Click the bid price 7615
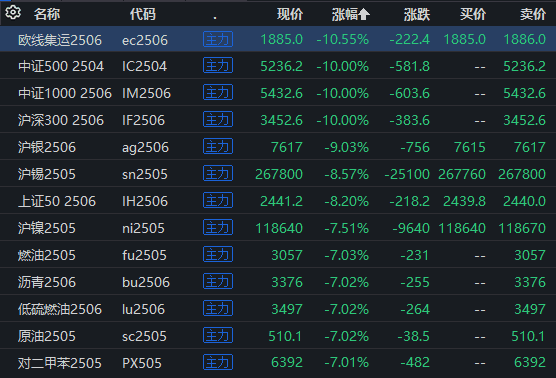 tap(470, 147)
